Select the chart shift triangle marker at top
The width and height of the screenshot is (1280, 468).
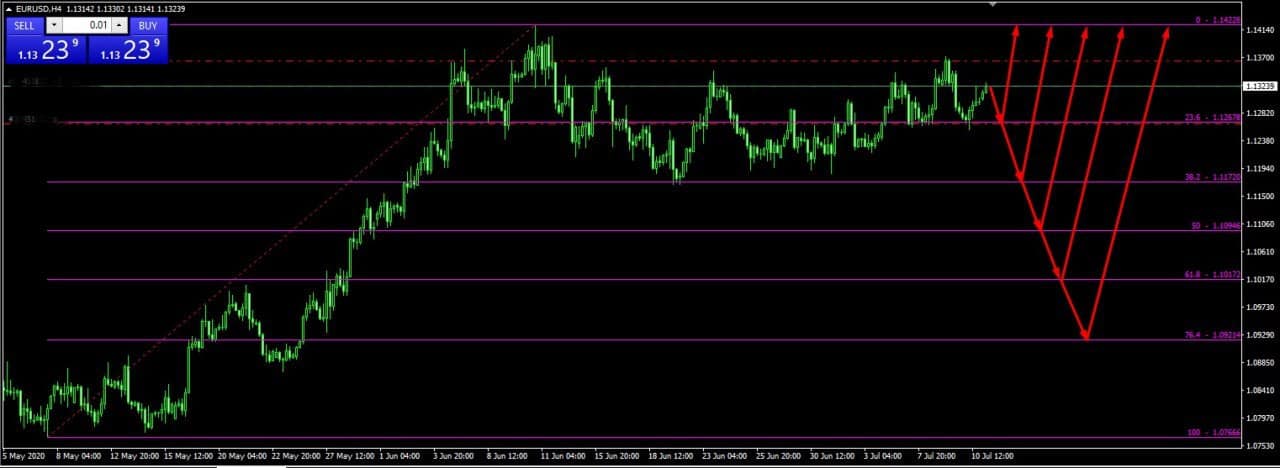pos(992,5)
